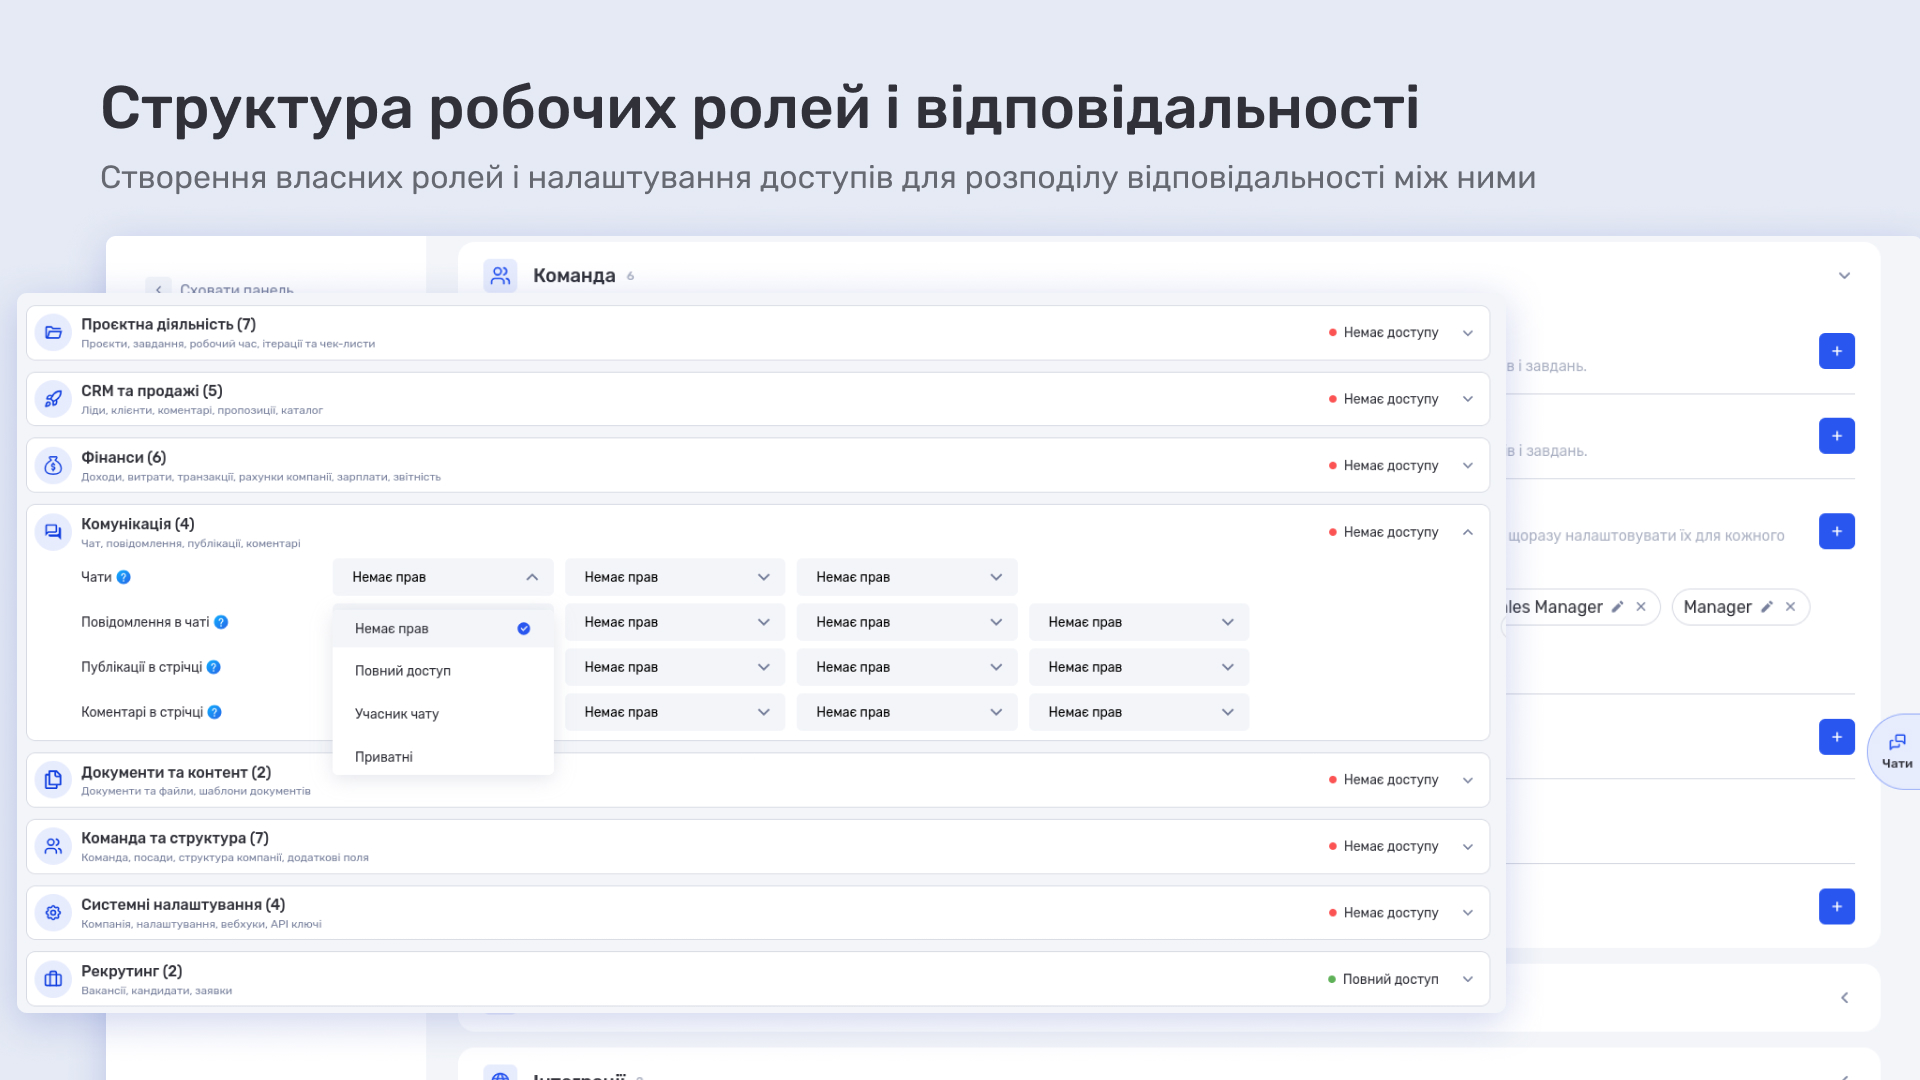The height and width of the screenshot is (1080, 1920).
Task: Open Немає доступу status of Комунікація
Action: click(1383, 532)
